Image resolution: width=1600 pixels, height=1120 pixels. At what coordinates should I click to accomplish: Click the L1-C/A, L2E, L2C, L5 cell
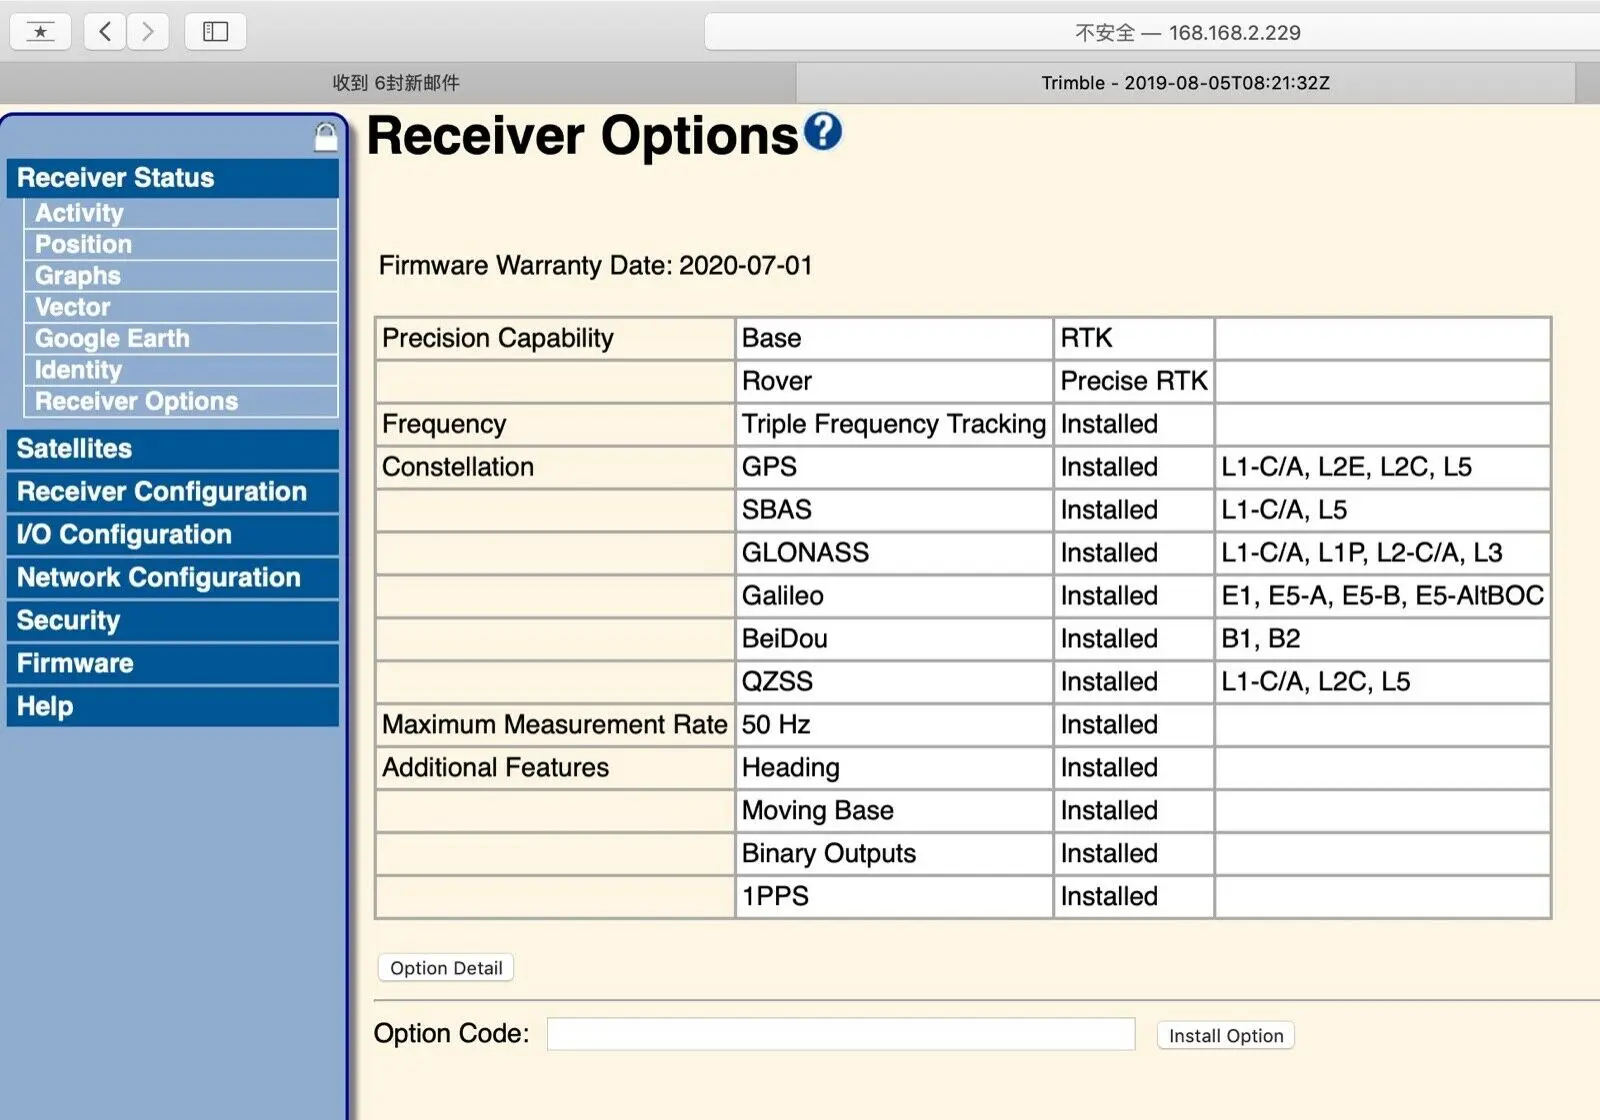pos(1383,468)
